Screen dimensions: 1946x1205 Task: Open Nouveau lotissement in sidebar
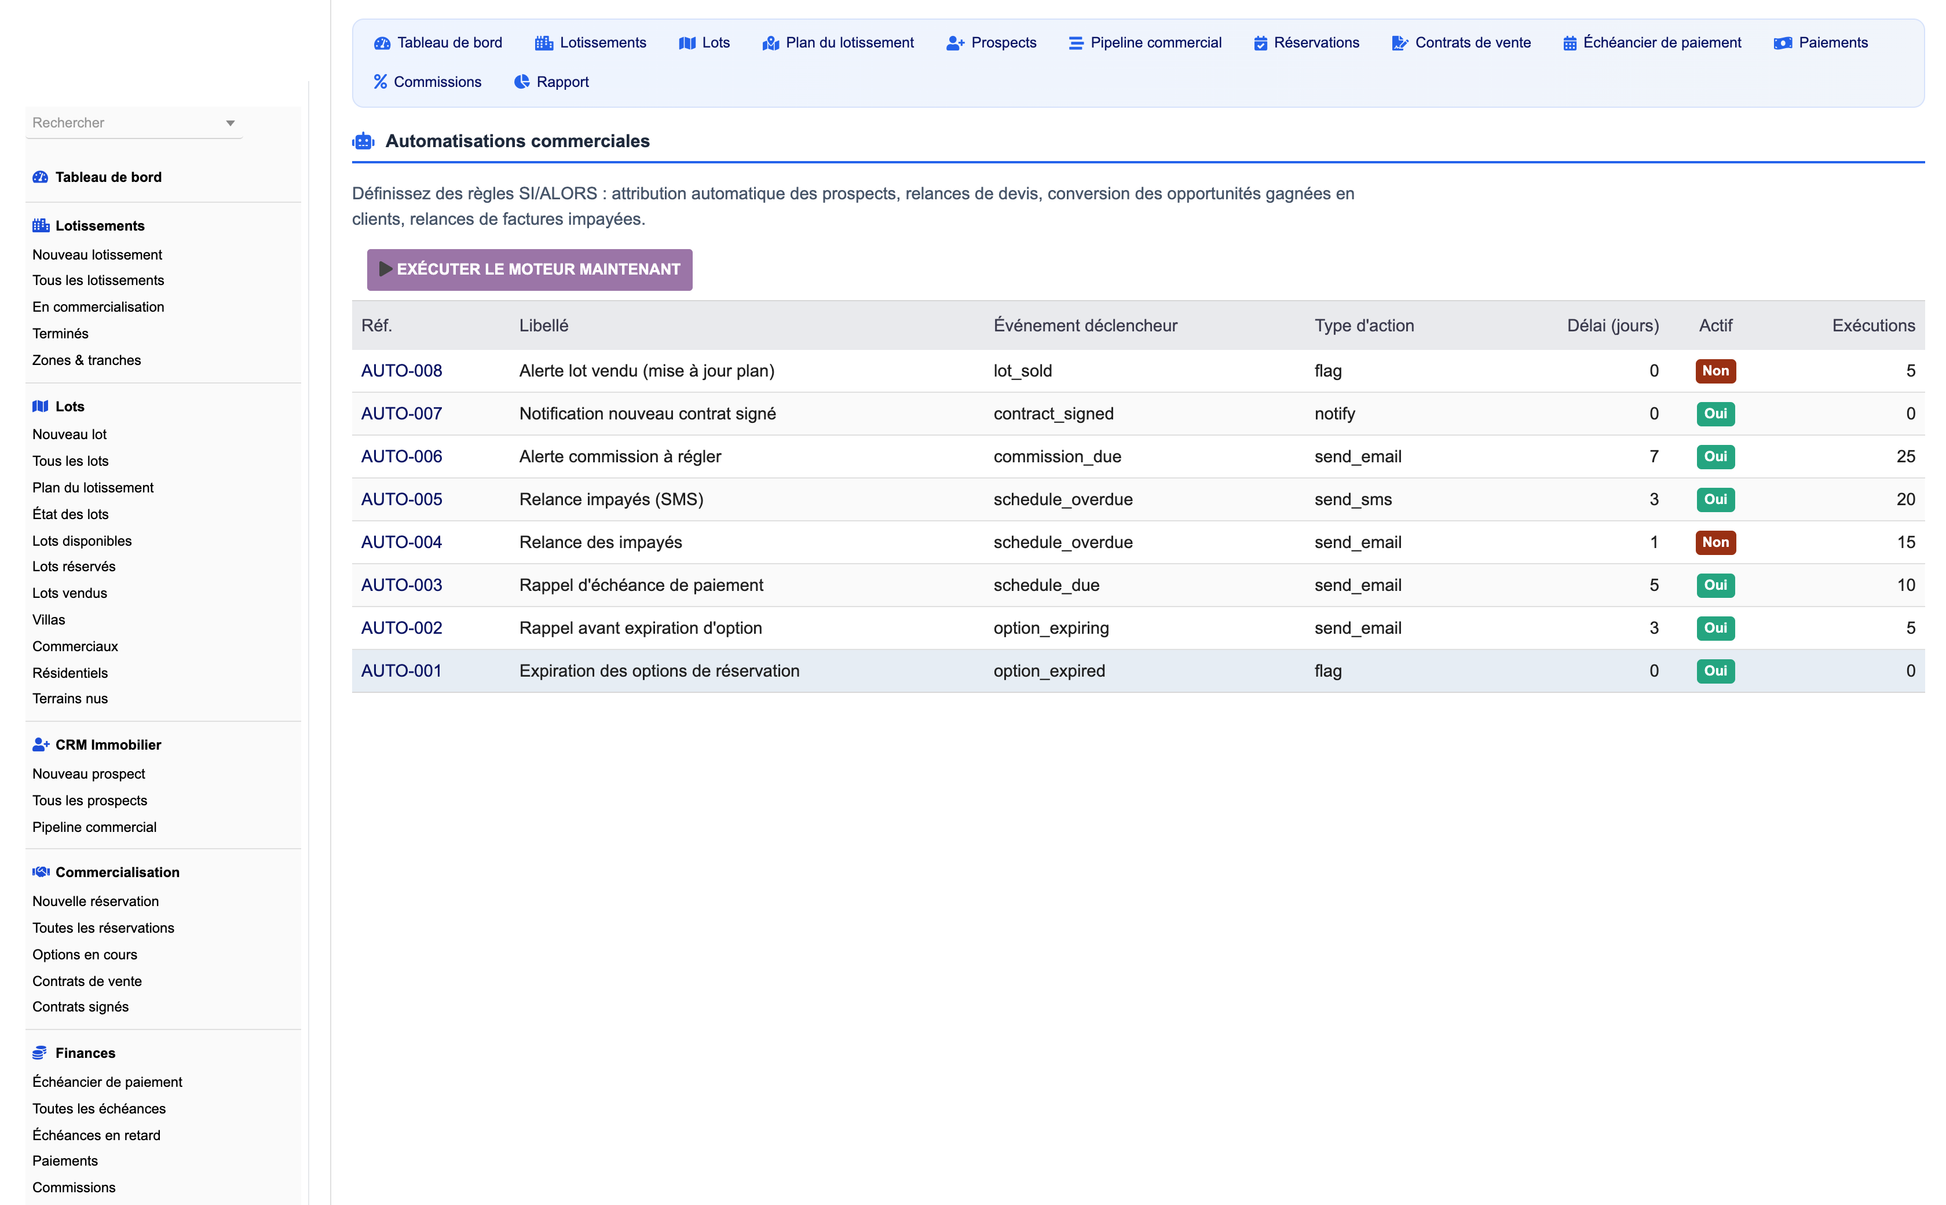click(97, 255)
